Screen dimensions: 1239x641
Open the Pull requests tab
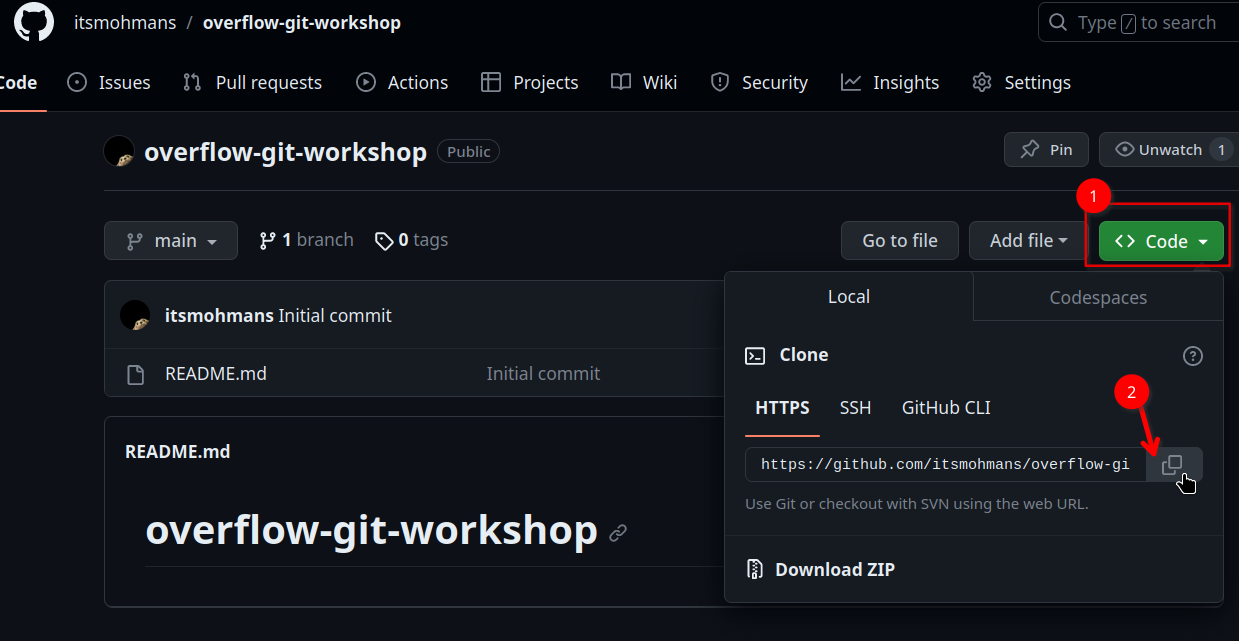(253, 83)
